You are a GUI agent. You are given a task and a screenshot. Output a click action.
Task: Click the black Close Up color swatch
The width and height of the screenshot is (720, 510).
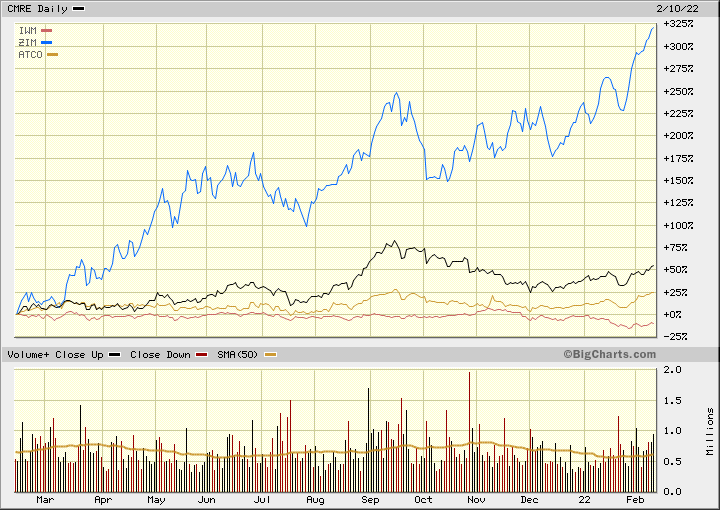pyautogui.click(x=115, y=354)
